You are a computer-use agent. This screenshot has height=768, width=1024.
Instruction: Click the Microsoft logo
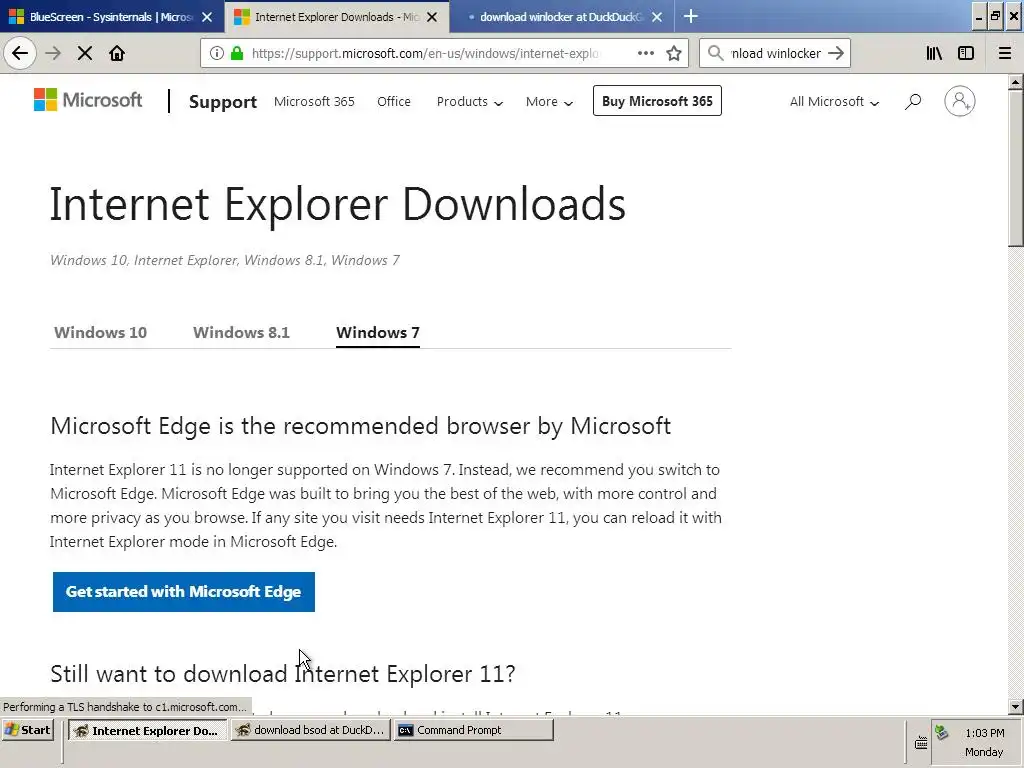(x=88, y=100)
